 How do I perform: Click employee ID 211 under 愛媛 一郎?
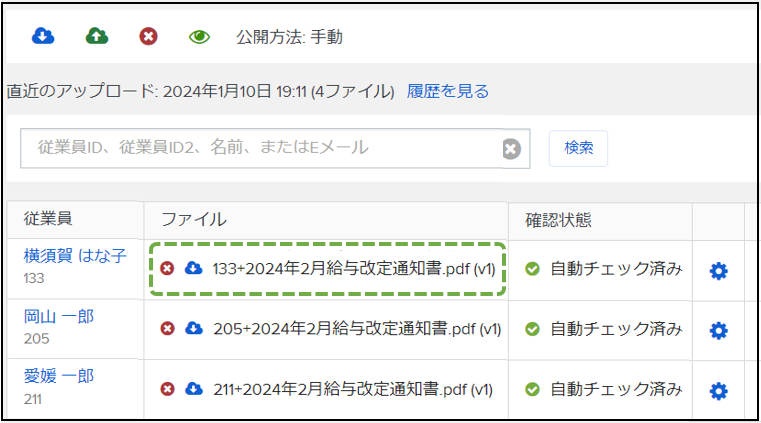33,399
